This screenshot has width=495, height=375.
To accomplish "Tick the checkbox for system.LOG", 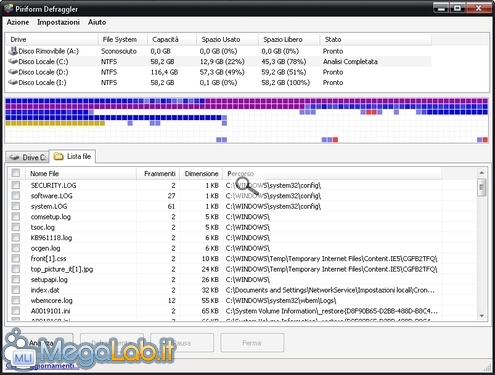I will tap(16, 206).
